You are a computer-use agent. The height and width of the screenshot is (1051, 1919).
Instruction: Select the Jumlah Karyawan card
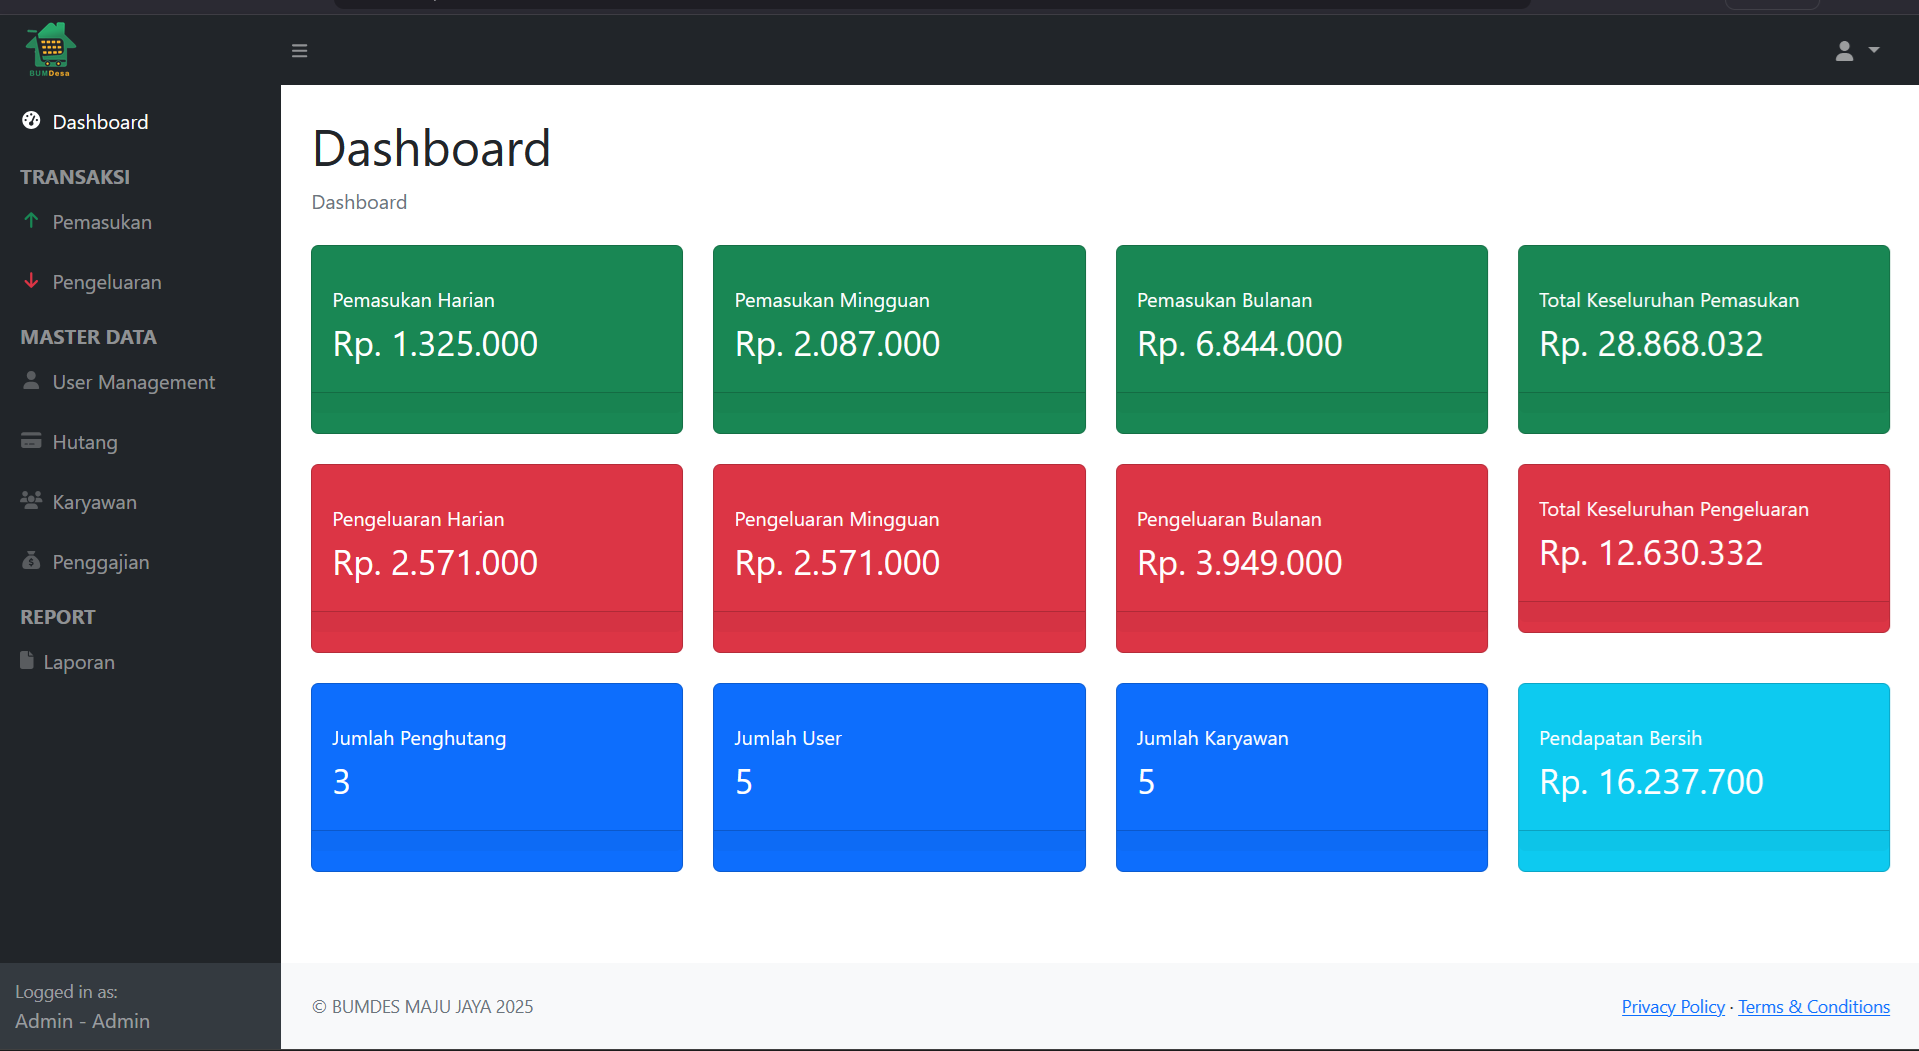(1302, 777)
